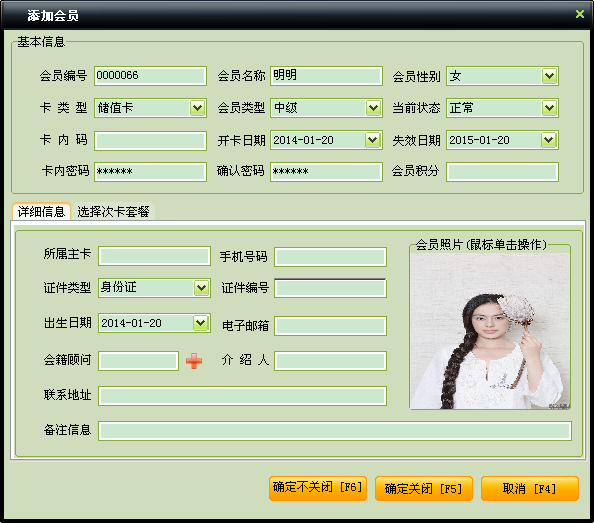
Task: Close the 添加会员 dialog with the X
Action: click(580, 14)
